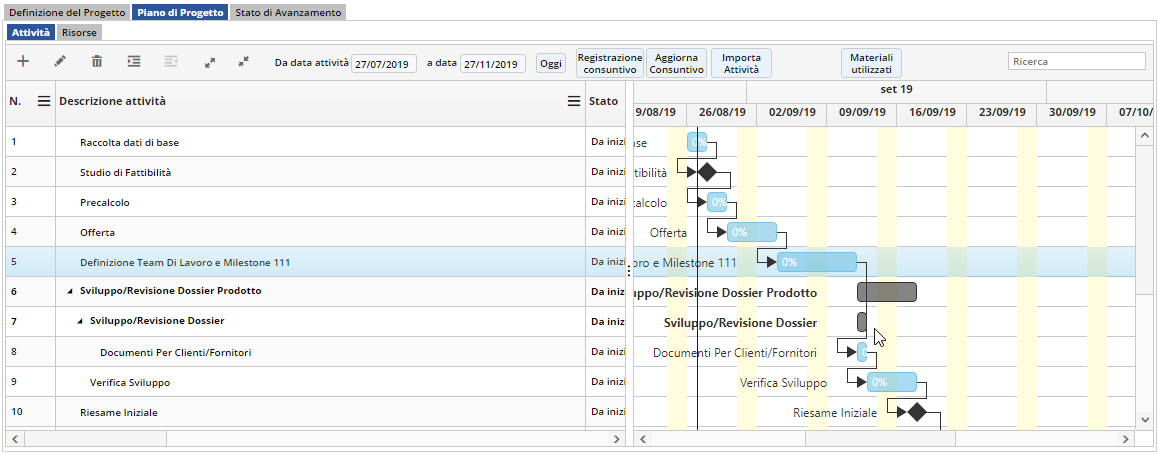Screen dimensions: 1158x455
Task: Click the collapse all arrows icon
Action: (243, 62)
